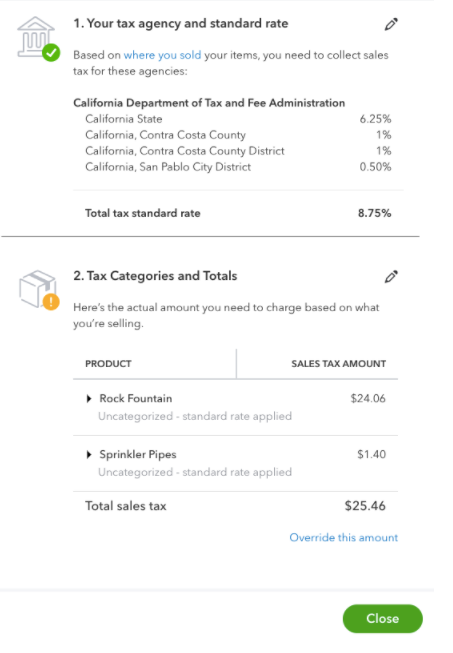
Task: Edit Tax Categories and Totals pencil icon
Action: pos(391,277)
